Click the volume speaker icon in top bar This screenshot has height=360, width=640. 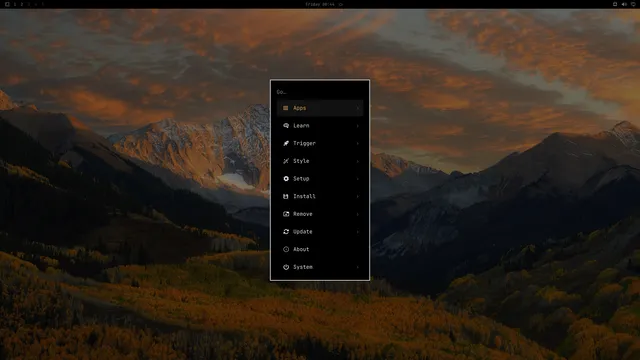click(624, 4)
